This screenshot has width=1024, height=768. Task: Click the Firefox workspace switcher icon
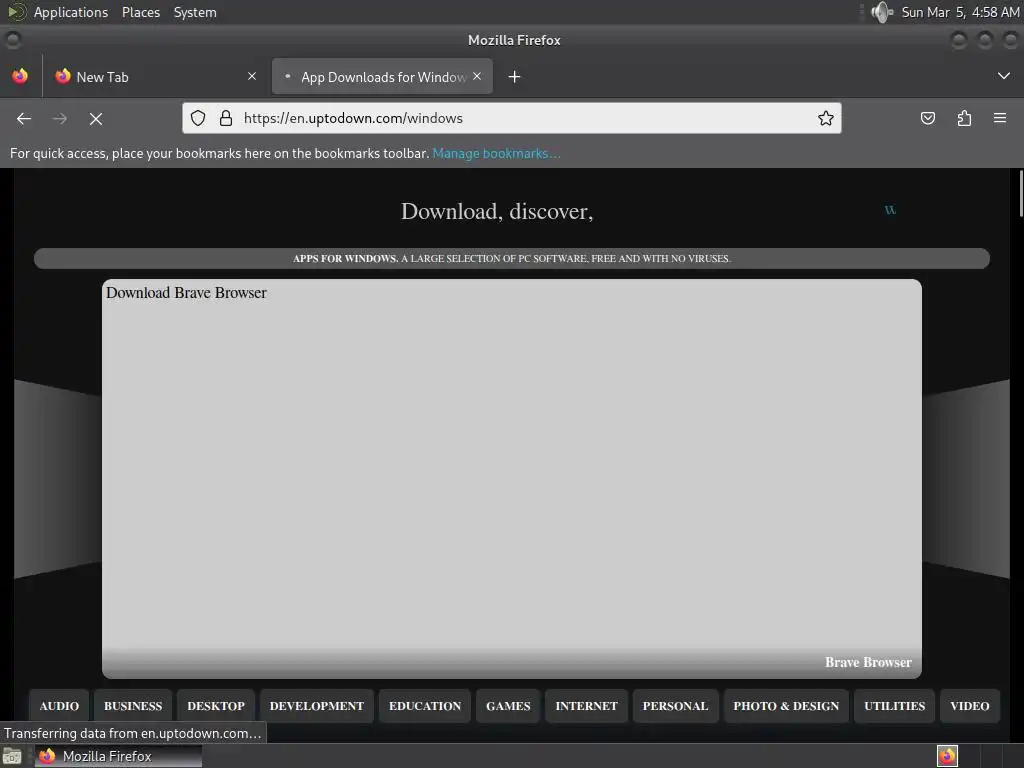pyautogui.click(x=947, y=756)
